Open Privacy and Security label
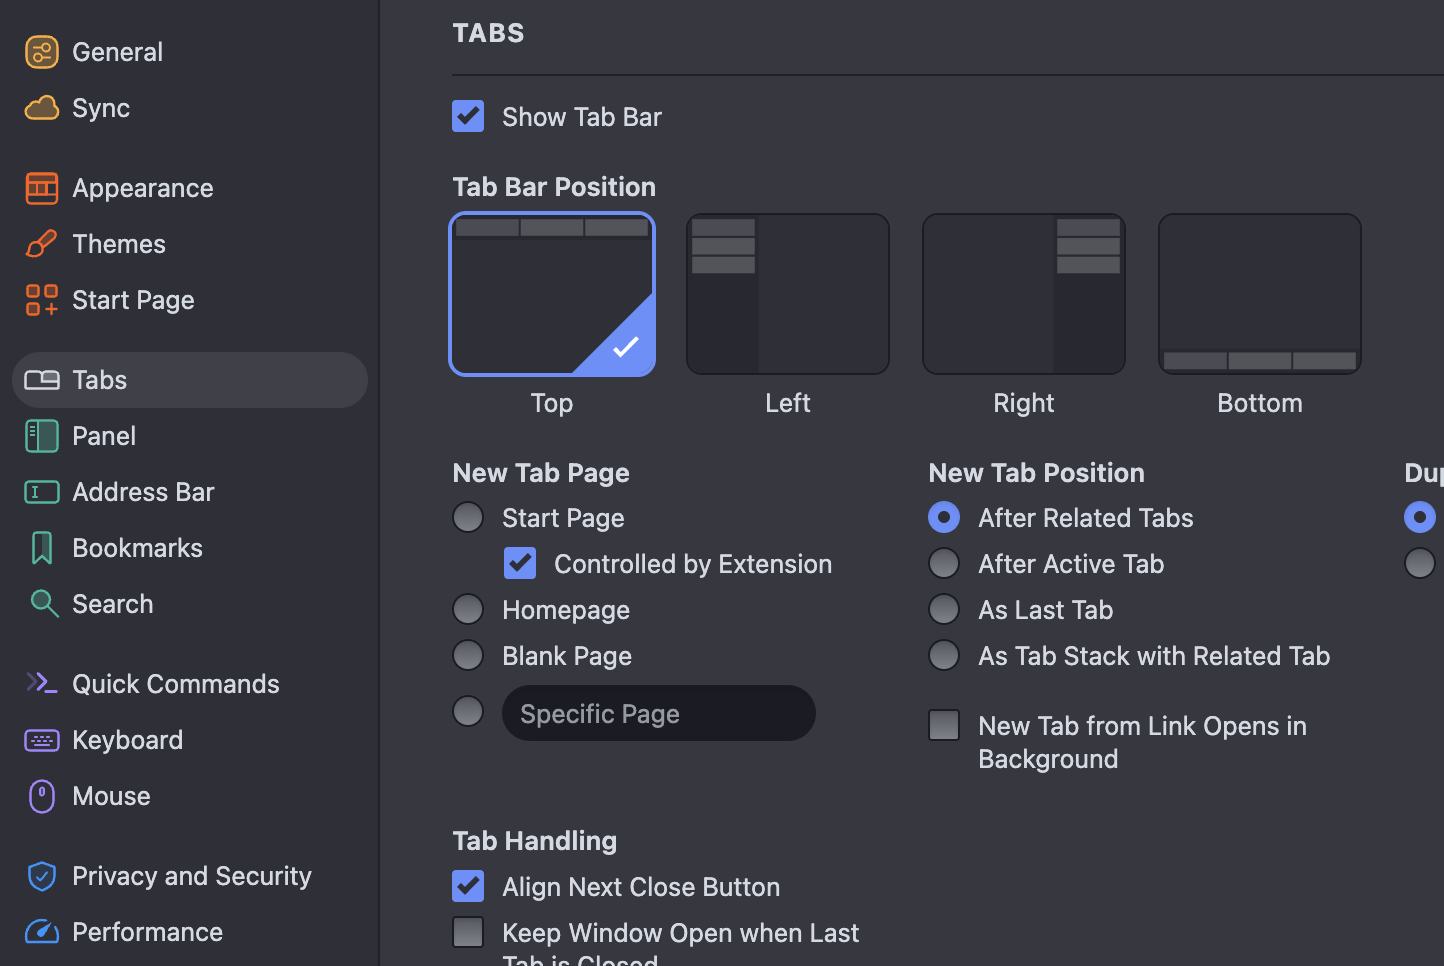 click(x=192, y=876)
